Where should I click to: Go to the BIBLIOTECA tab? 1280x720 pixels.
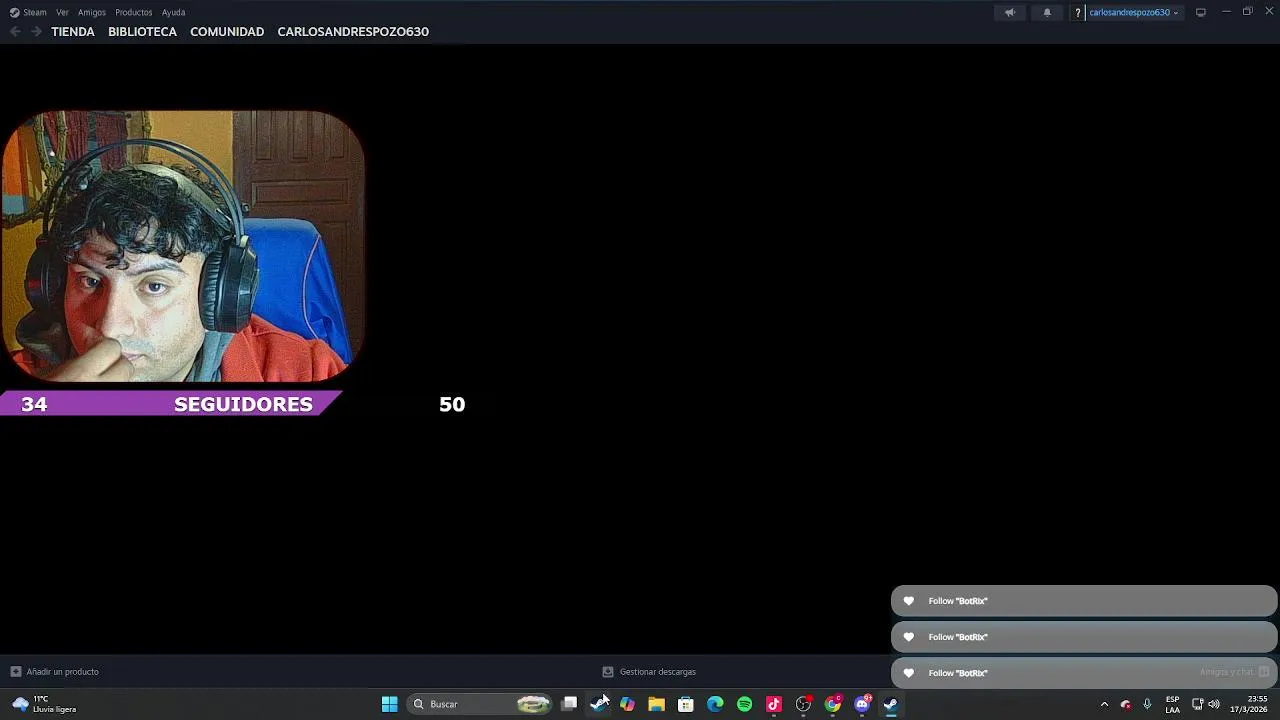coord(142,32)
